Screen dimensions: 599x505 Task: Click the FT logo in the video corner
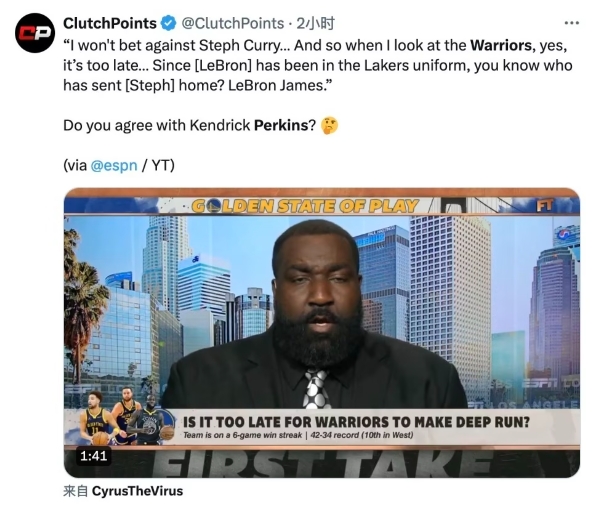coord(544,206)
